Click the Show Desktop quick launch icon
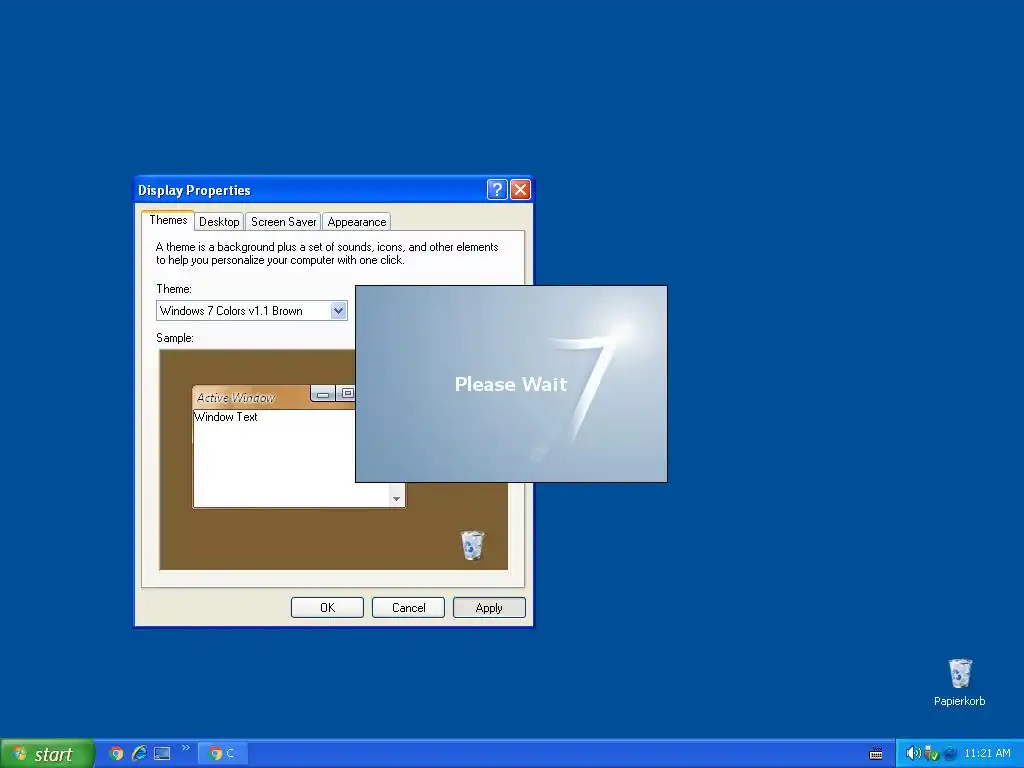 tap(162, 754)
